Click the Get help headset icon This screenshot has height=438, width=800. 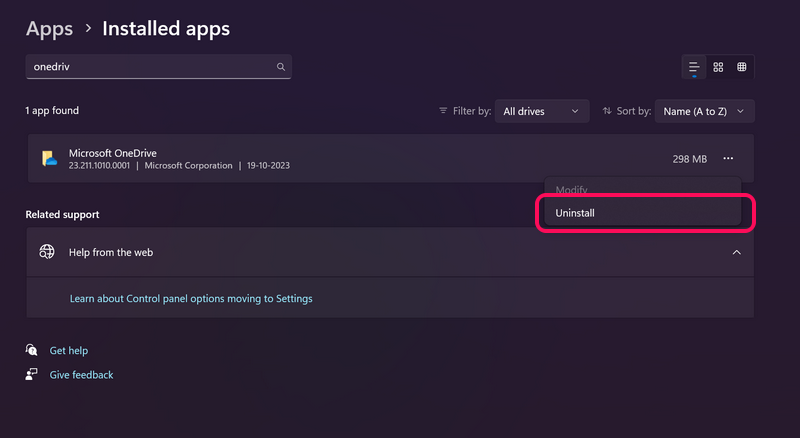[x=32, y=351]
